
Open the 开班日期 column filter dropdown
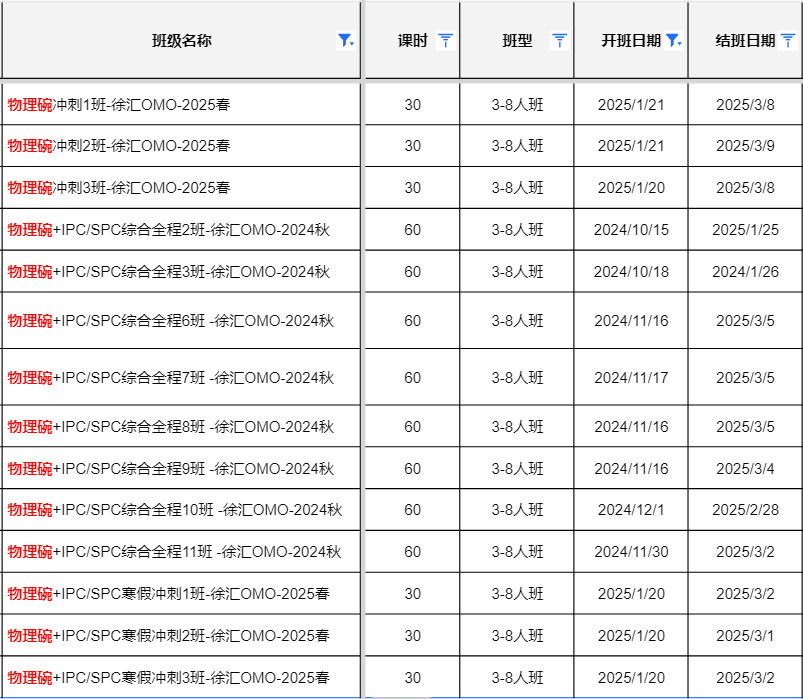click(673, 41)
